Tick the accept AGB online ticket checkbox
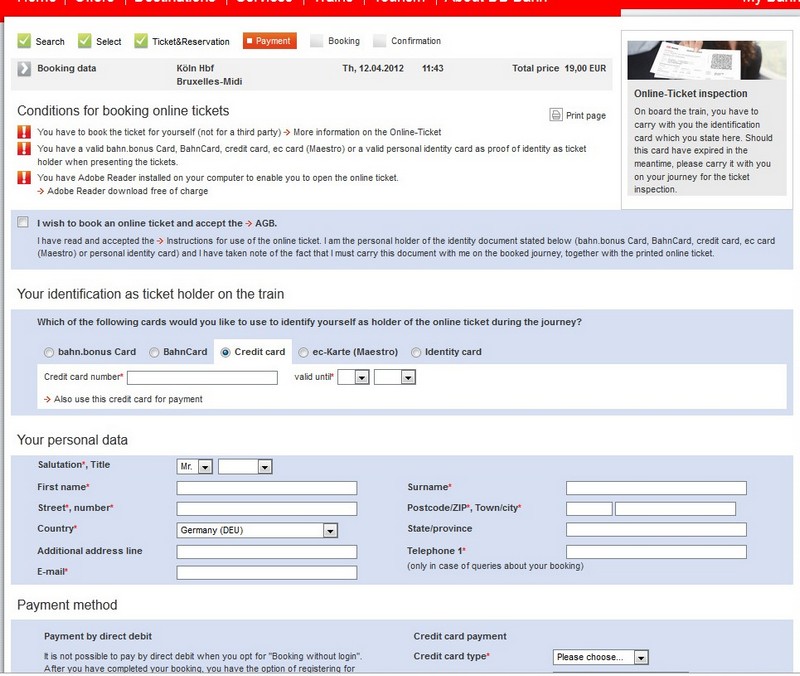 click(x=23, y=222)
